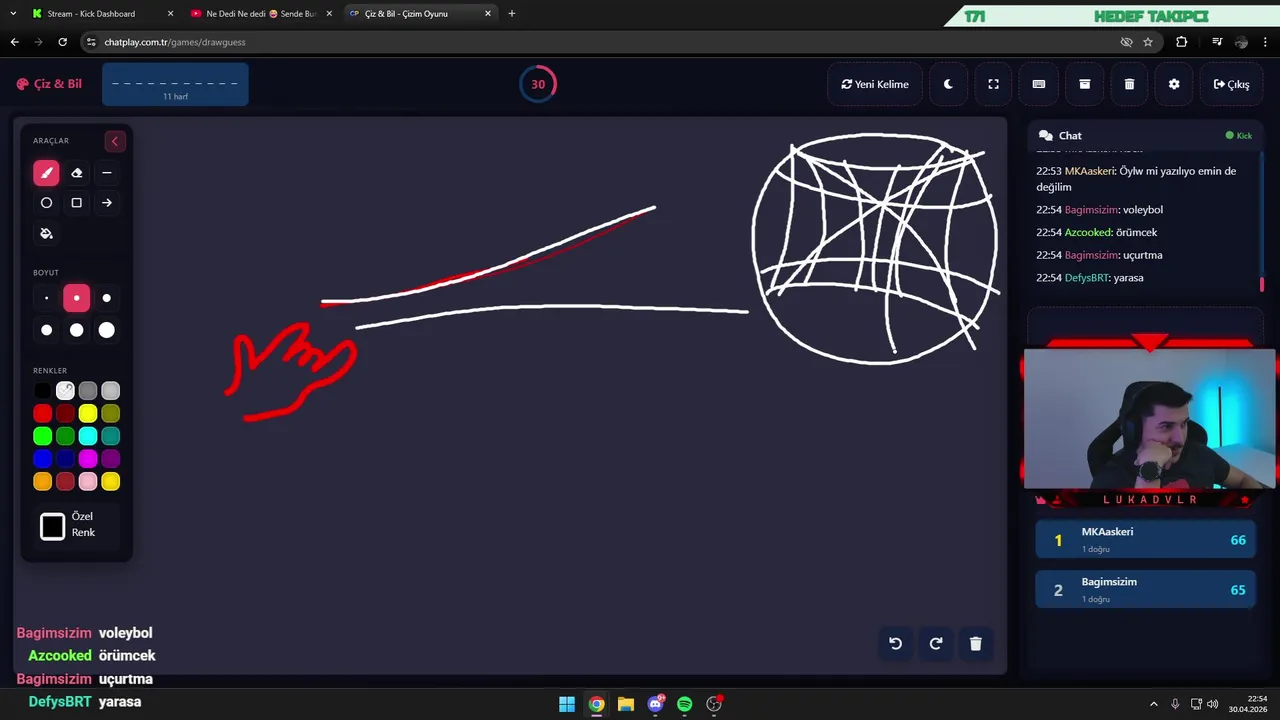Viewport: 1280px width, 720px height.
Task: Toggle dark mode moon button
Action: point(948,84)
